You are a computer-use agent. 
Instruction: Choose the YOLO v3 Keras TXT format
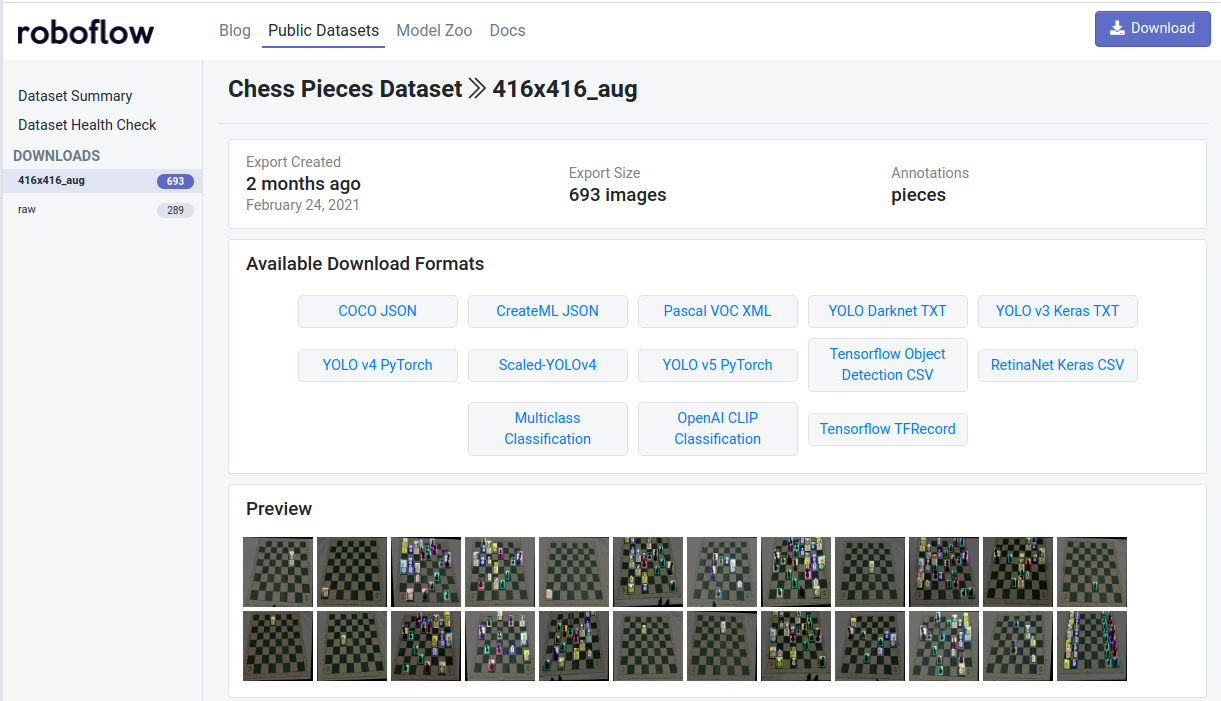point(1058,311)
